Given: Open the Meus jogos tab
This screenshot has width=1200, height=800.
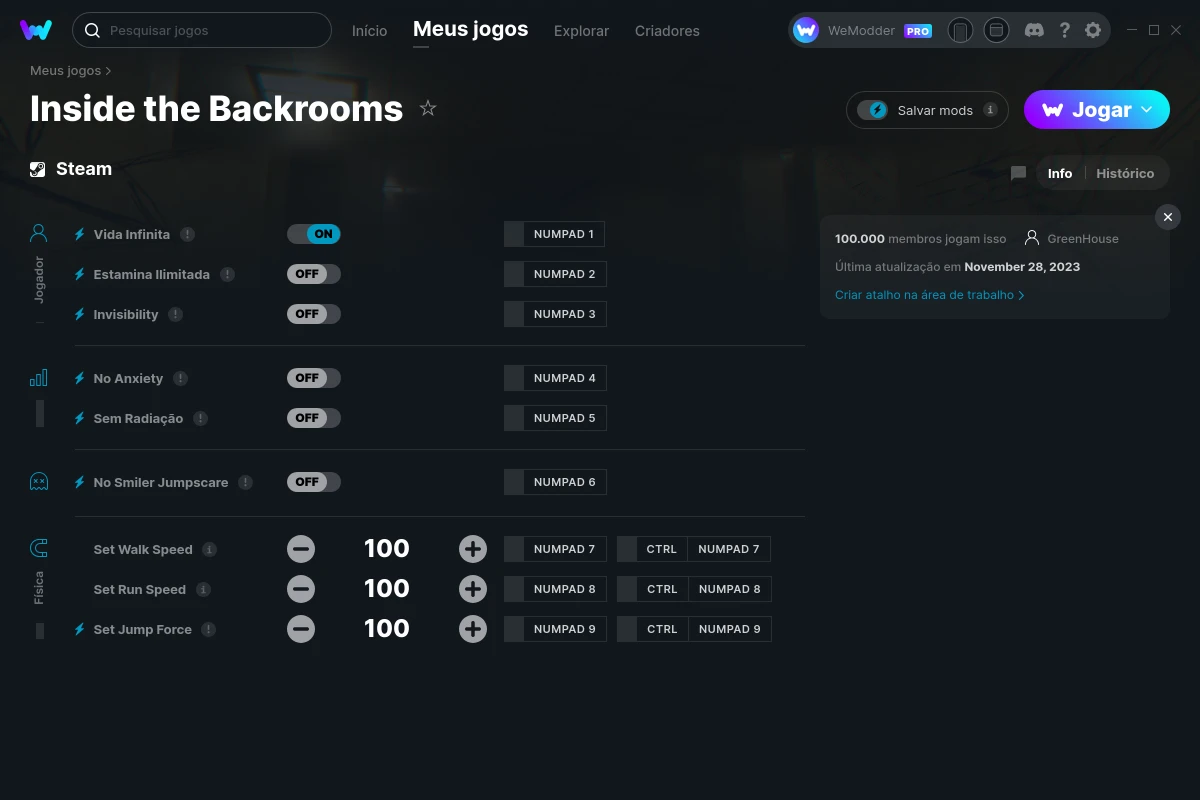Looking at the screenshot, I should click(470, 29).
